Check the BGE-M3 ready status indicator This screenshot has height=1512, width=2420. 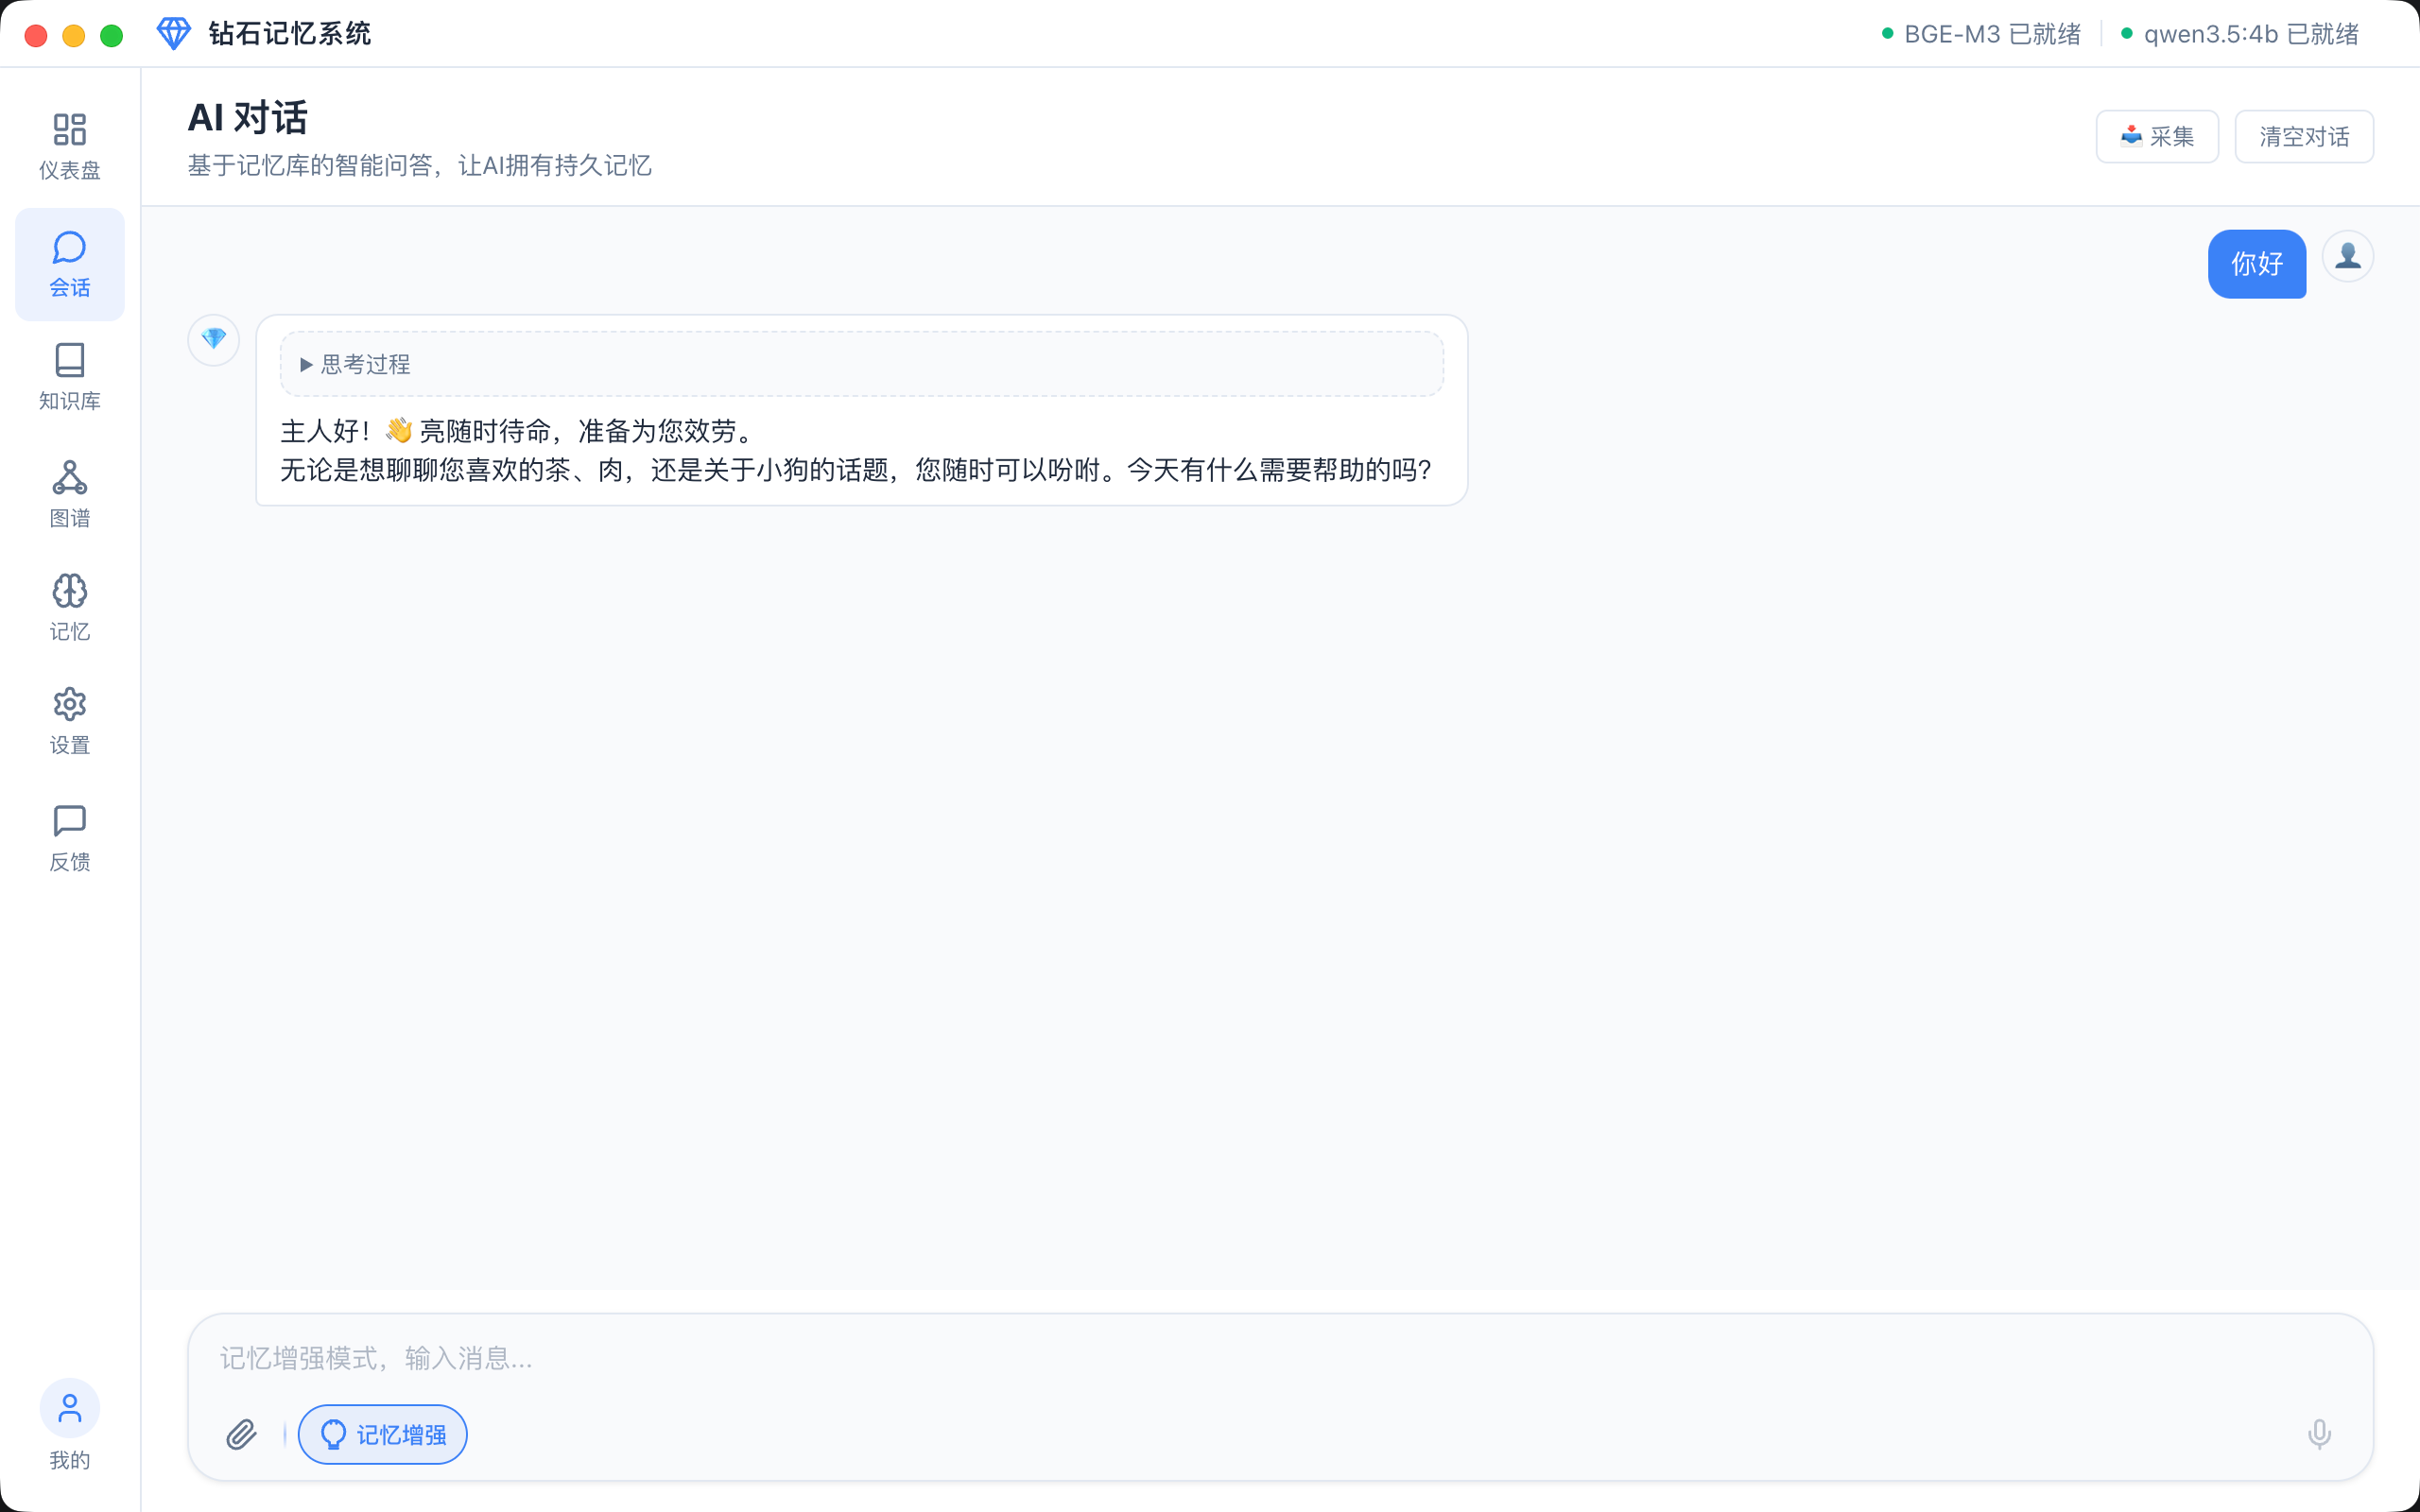[x=1982, y=33]
